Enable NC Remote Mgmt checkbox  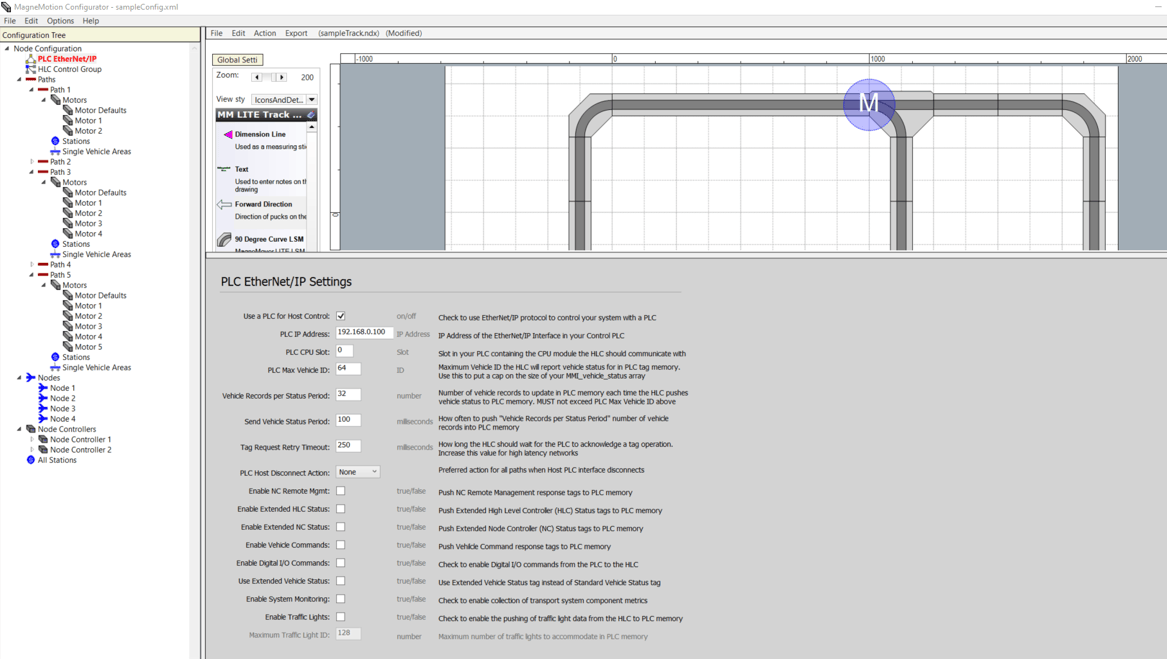point(341,491)
